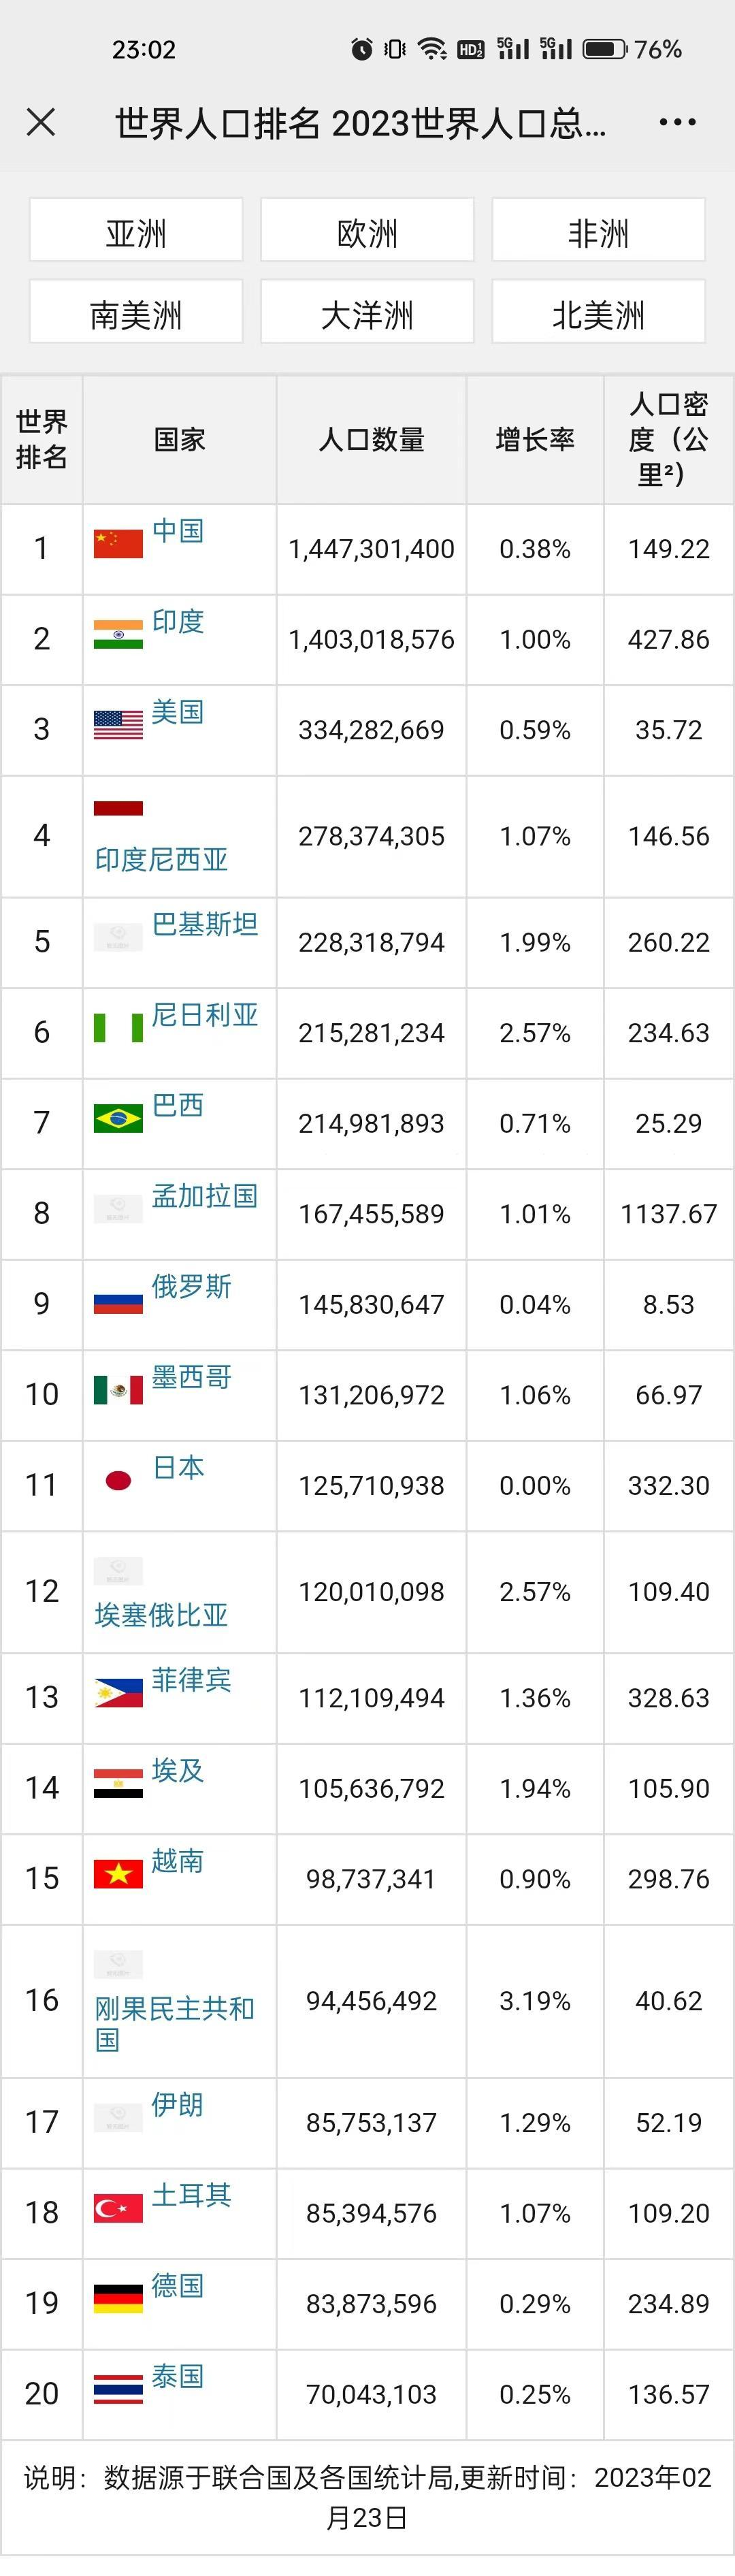
Task: Tap the Turkey flag icon
Action: (118, 2208)
